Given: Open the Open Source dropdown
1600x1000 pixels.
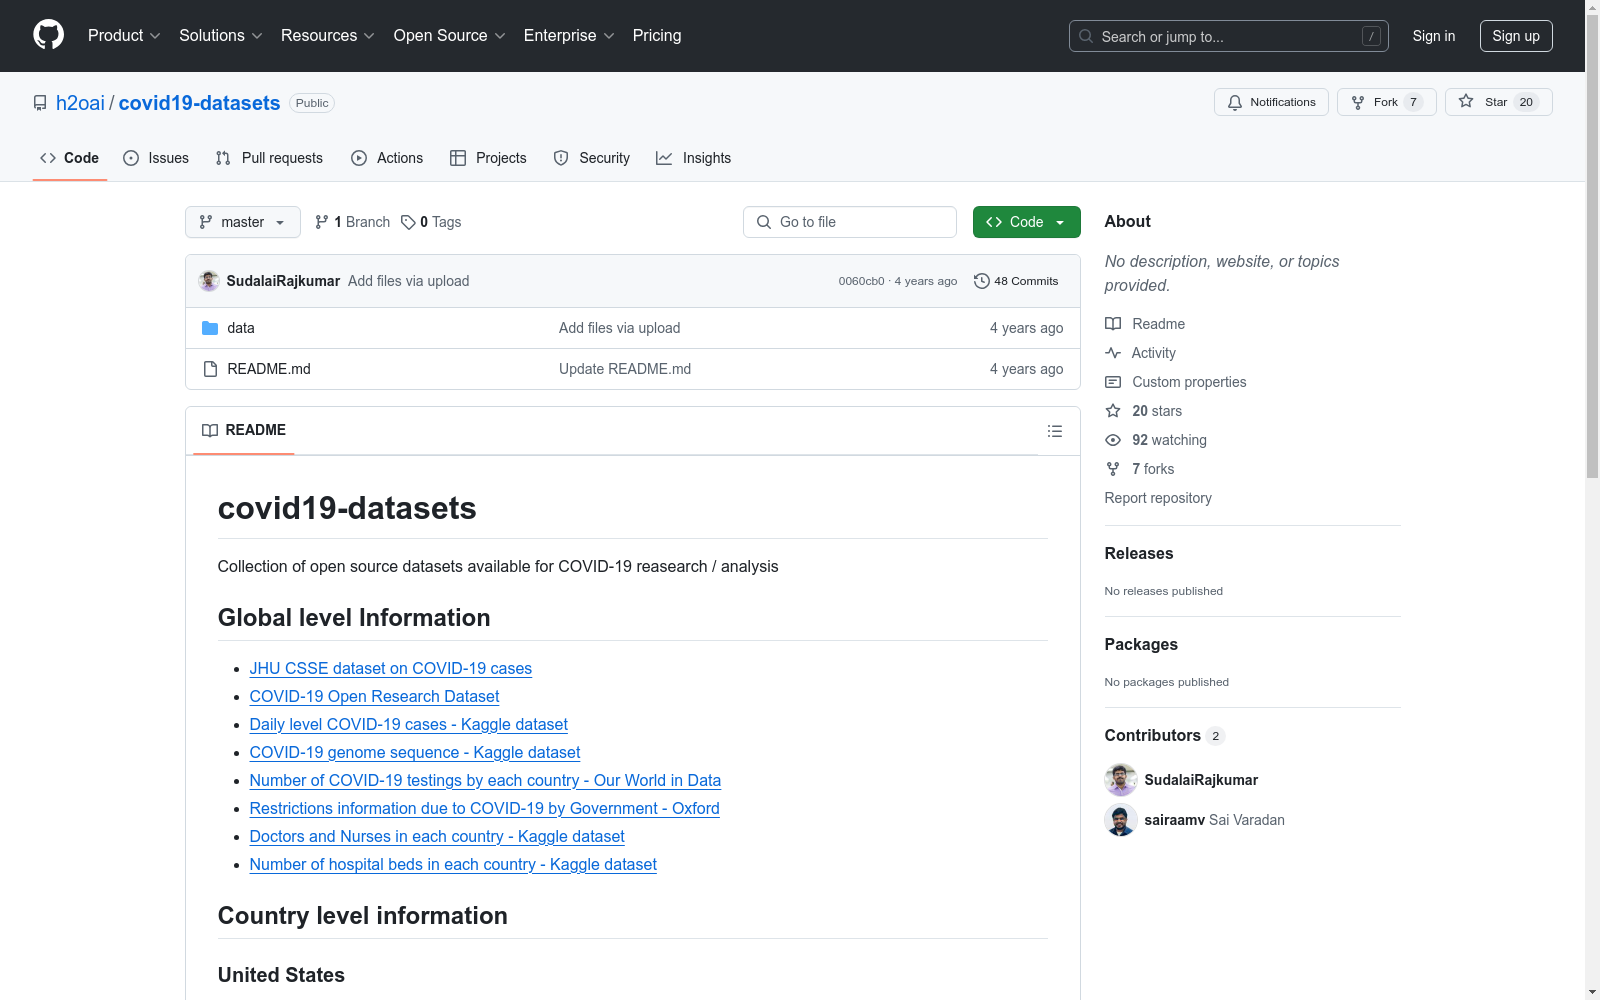Looking at the screenshot, I should [449, 35].
